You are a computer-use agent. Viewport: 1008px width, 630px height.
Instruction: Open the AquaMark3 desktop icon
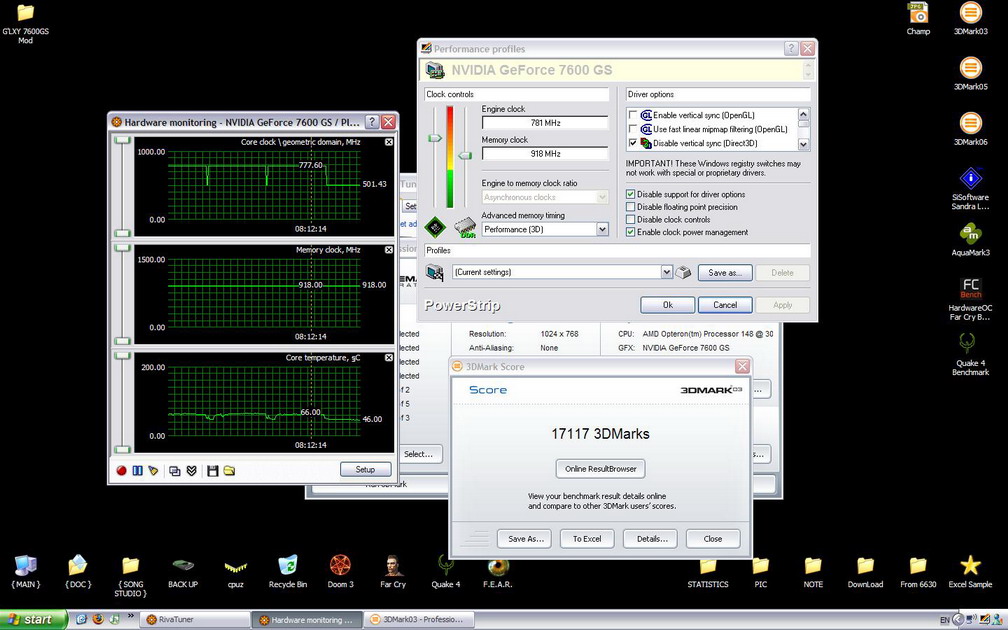pyautogui.click(x=970, y=239)
